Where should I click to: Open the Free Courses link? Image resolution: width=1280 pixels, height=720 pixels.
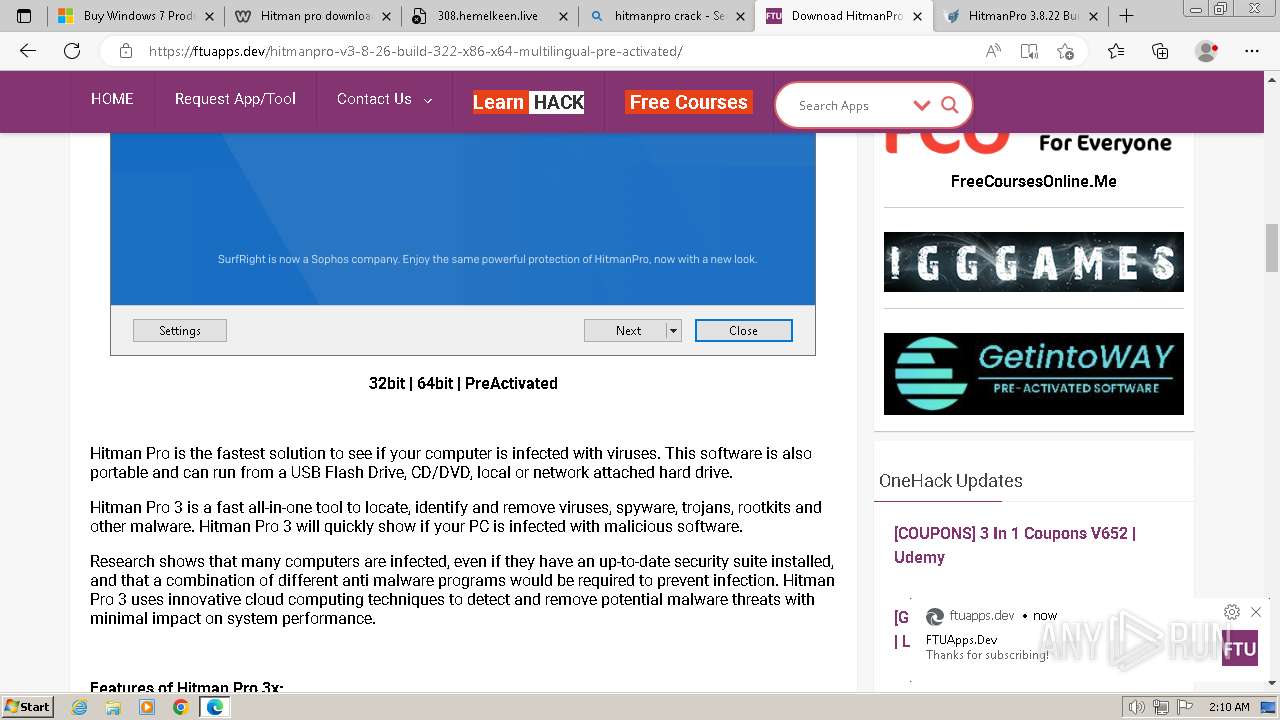coord(688,102)
